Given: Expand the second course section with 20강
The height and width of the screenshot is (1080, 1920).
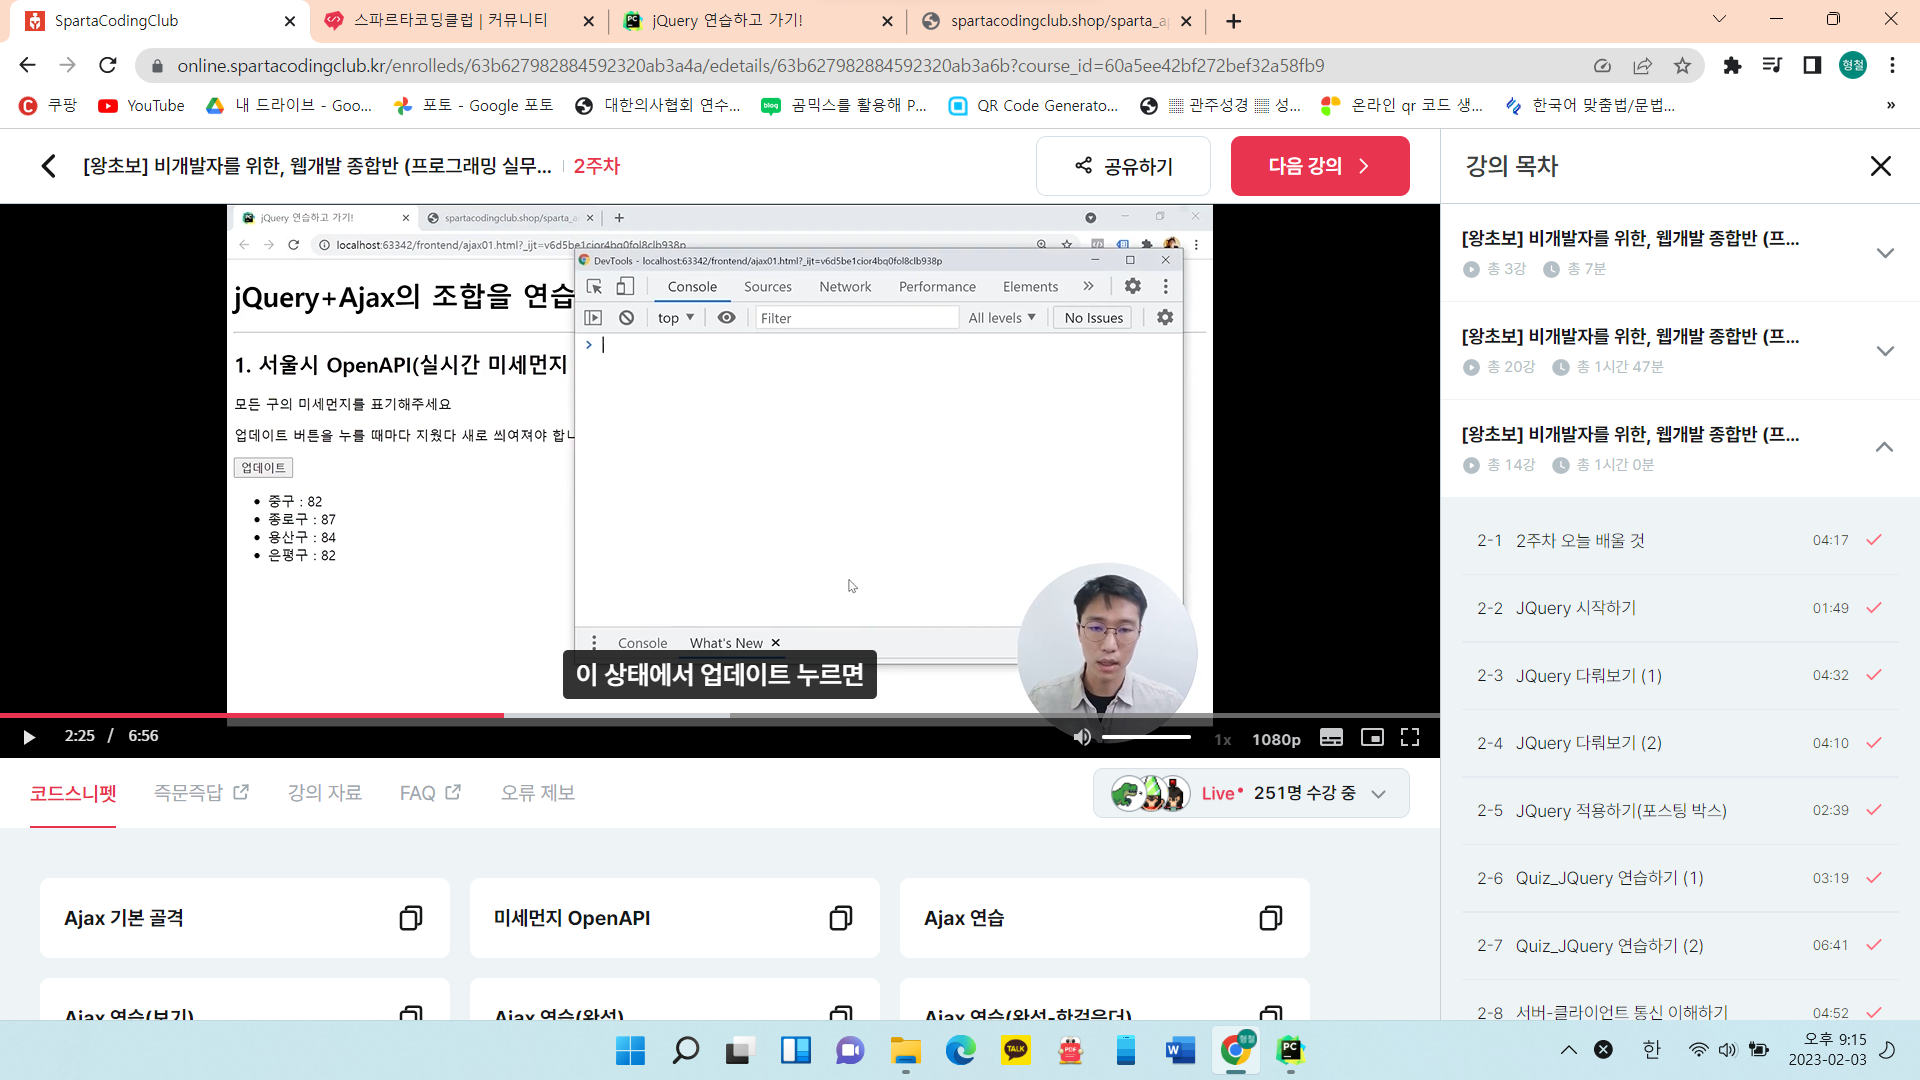Looking at the screenshot, I should (1885, 351).
